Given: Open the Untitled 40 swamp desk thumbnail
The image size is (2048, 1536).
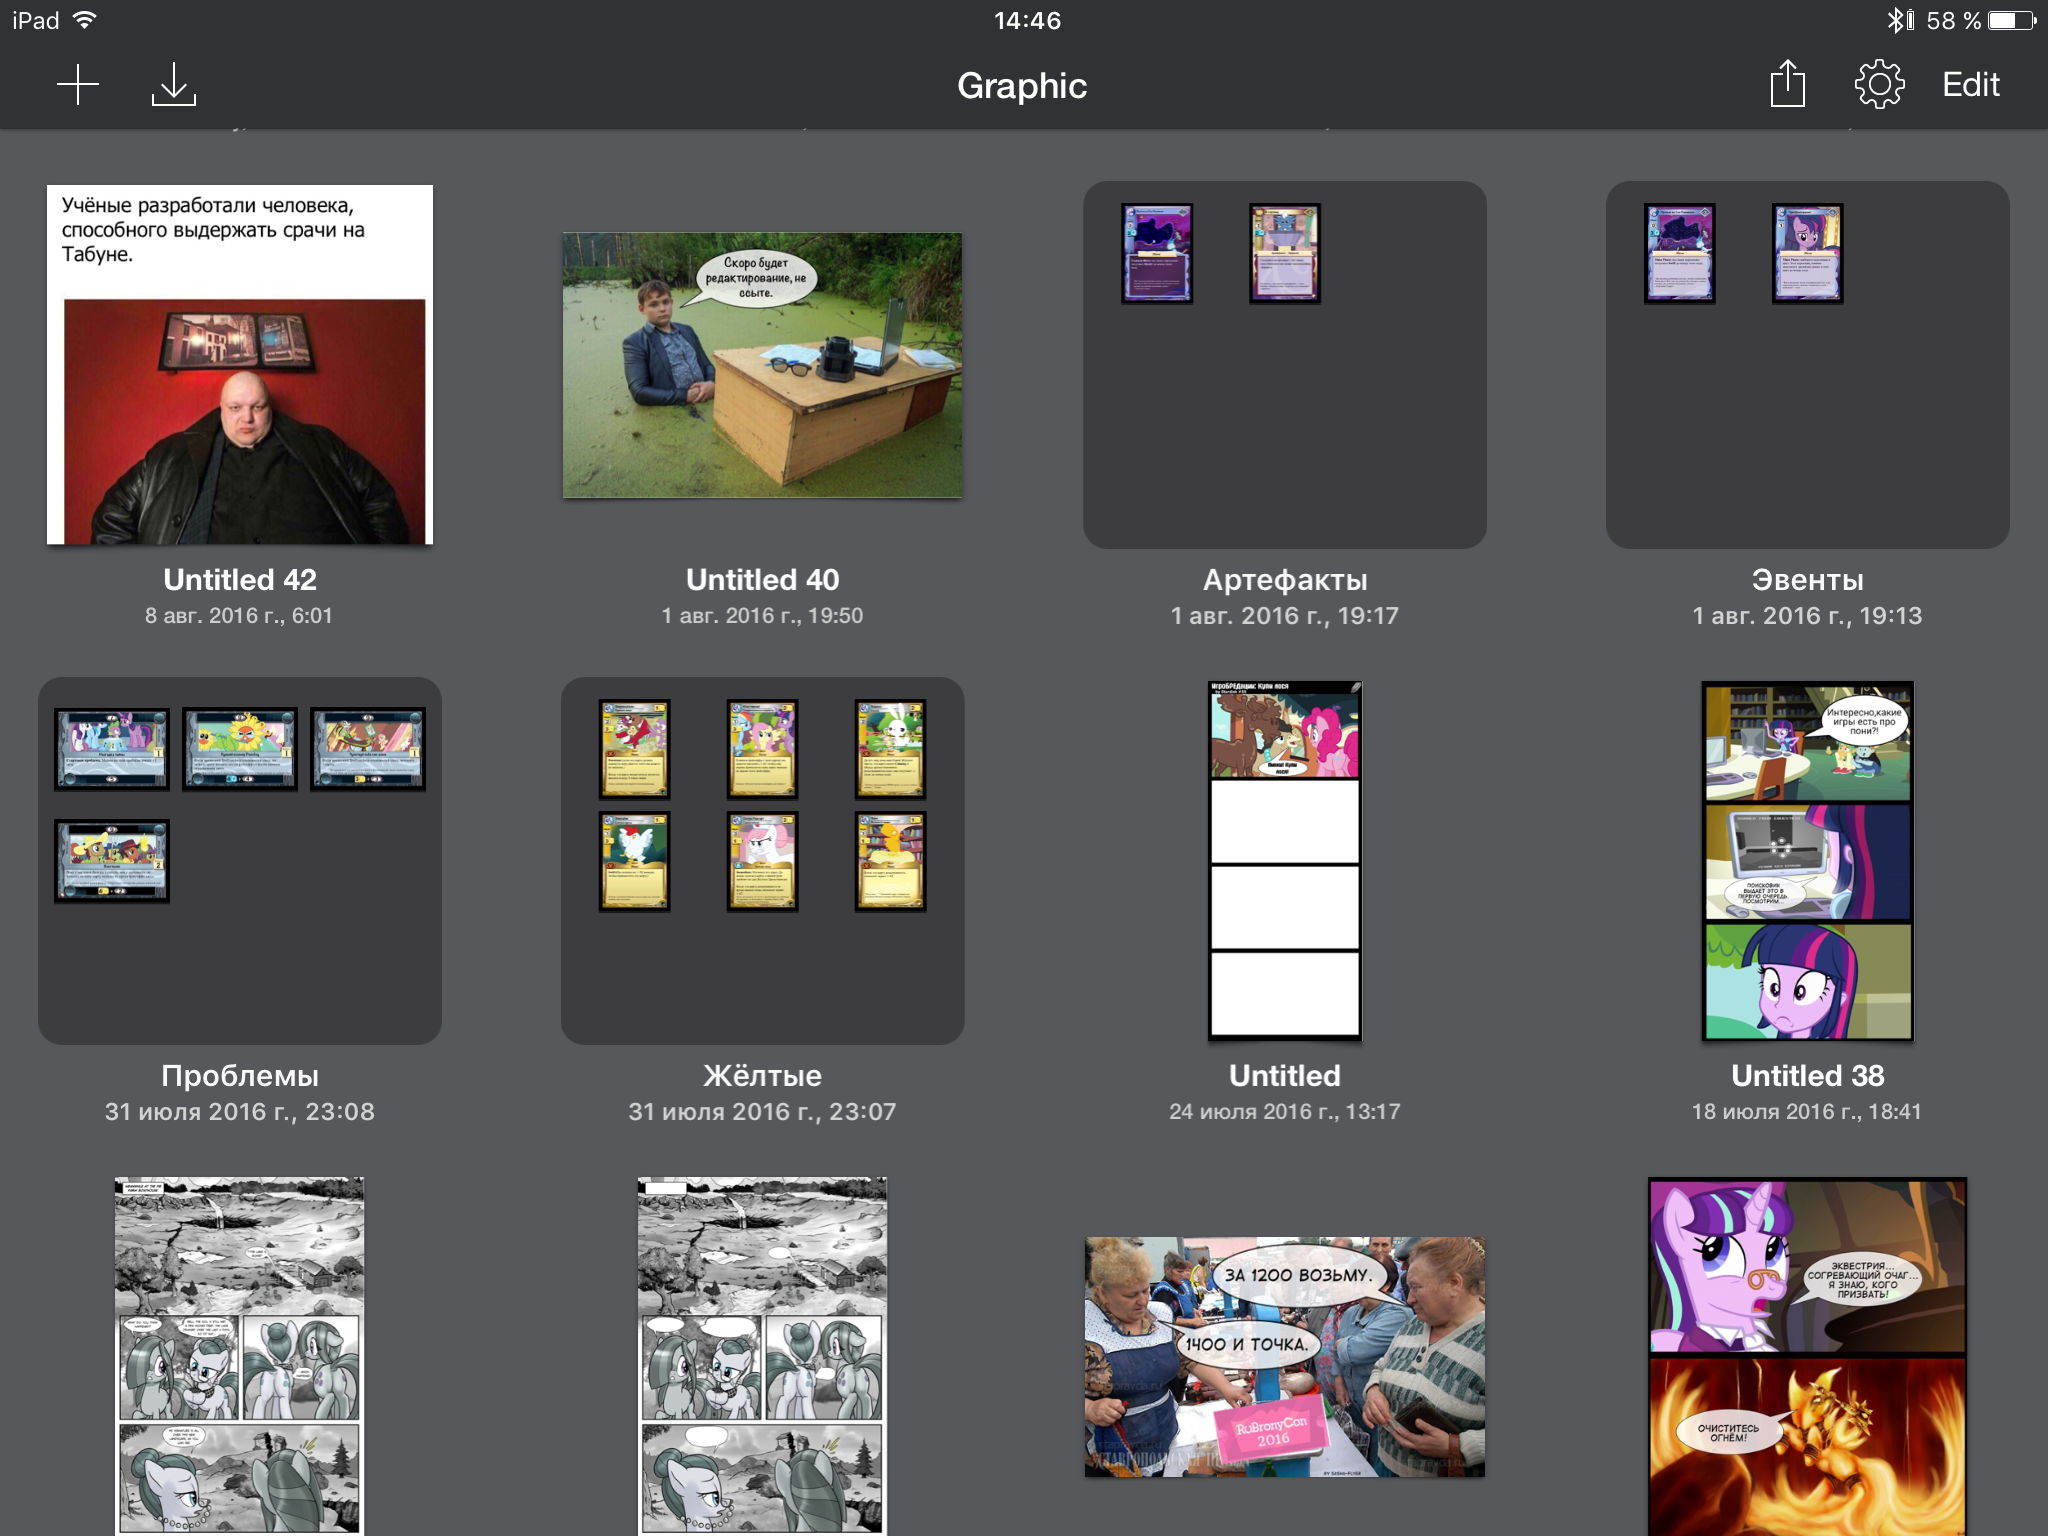Looking at the screenshot, I should click(762, 365).
